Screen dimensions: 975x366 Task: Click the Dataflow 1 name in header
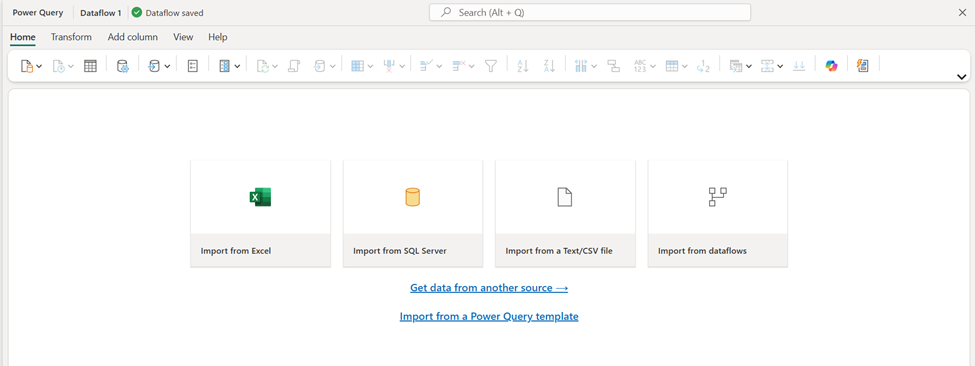(101, 12)
